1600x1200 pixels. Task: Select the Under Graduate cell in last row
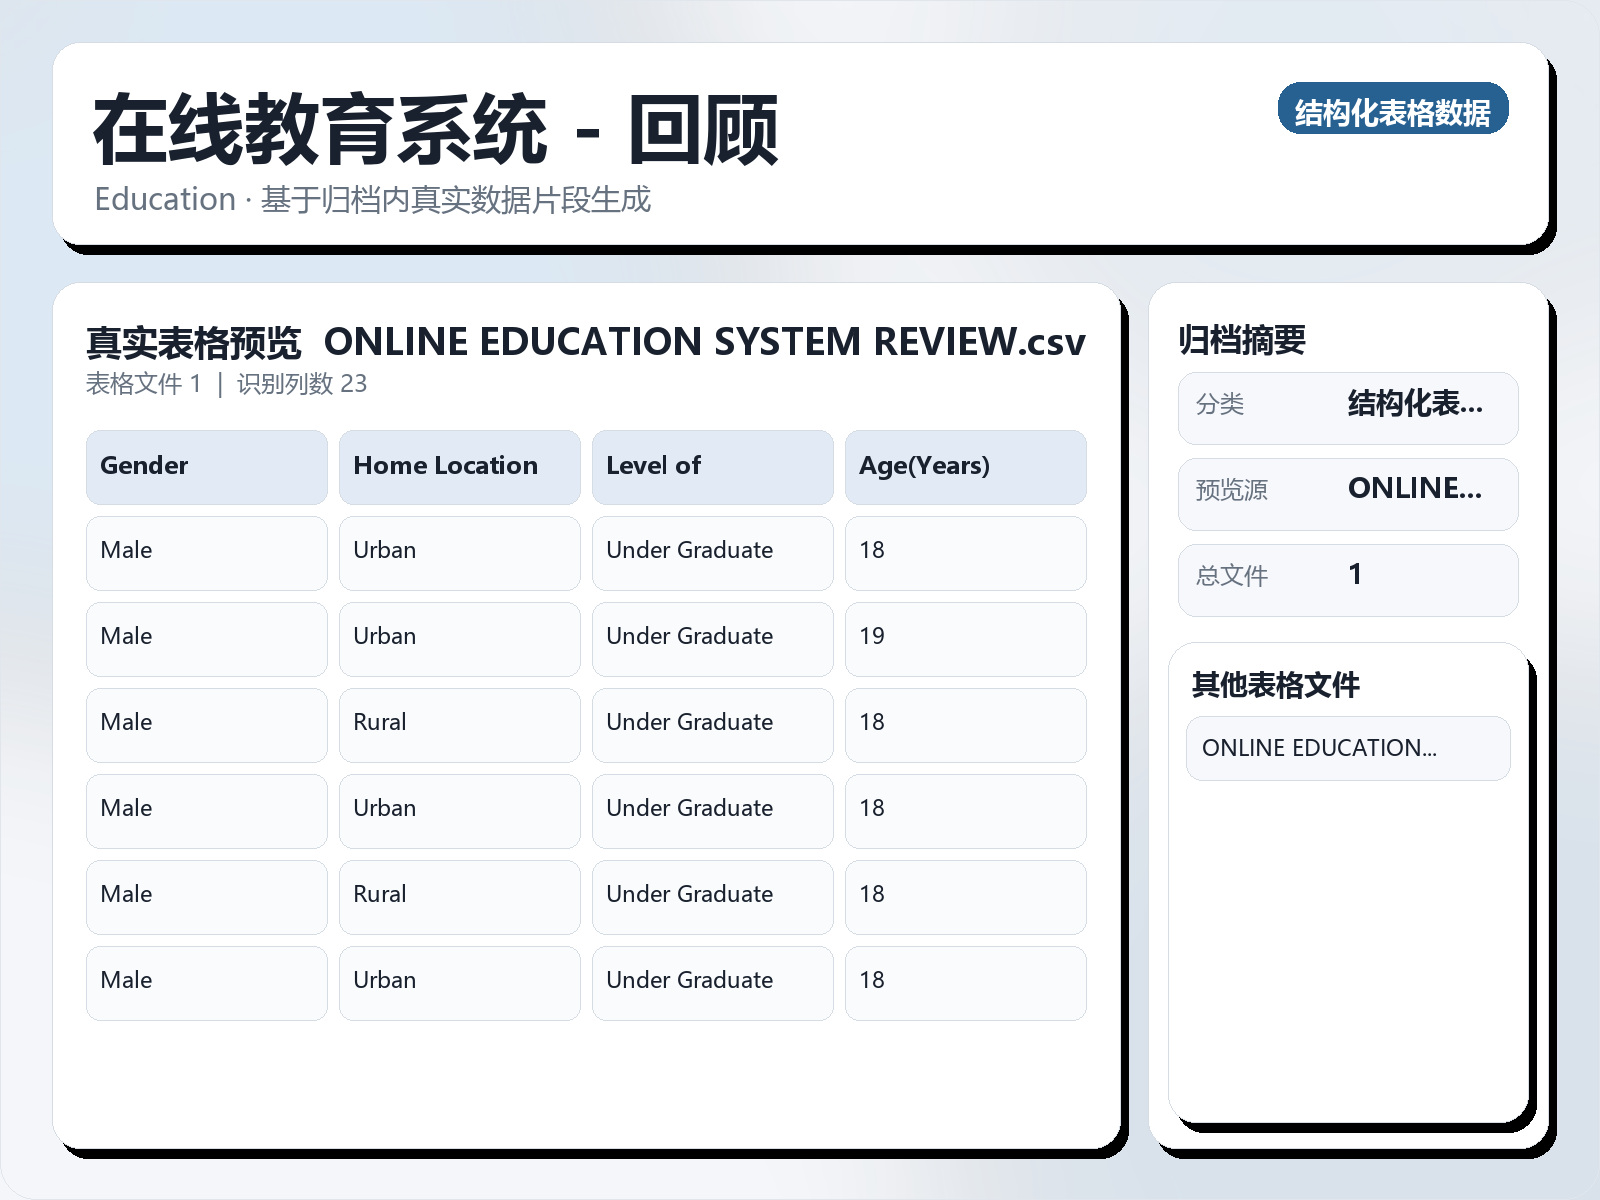(x=712, y=981)
